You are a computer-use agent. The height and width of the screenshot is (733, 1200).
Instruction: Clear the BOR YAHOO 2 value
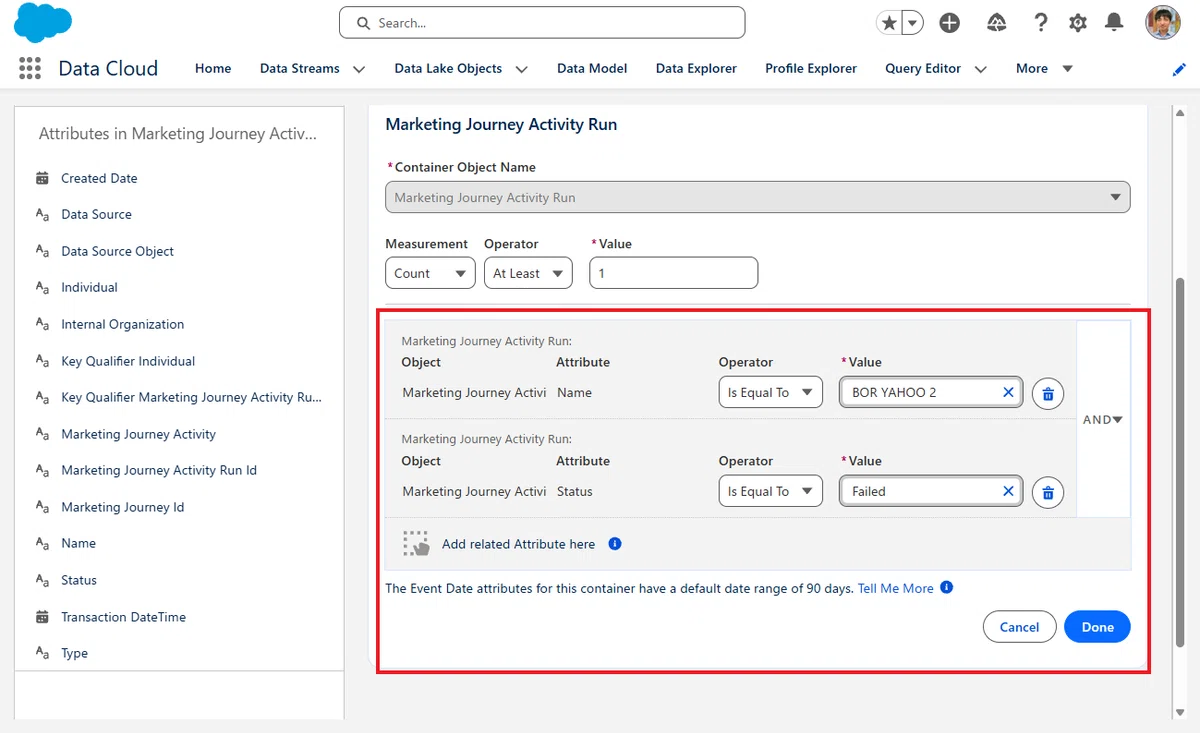pyautogui.click(x=1008, y=393)
